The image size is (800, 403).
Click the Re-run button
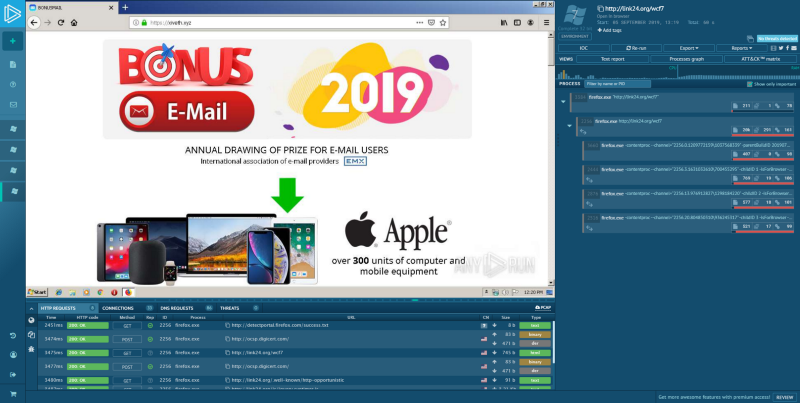click(635, 48)
